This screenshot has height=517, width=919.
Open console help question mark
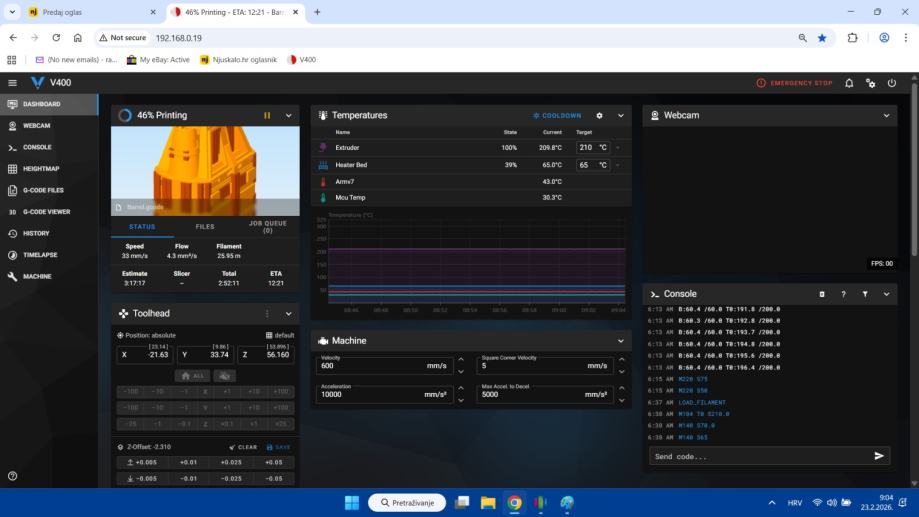pos(843,294)
